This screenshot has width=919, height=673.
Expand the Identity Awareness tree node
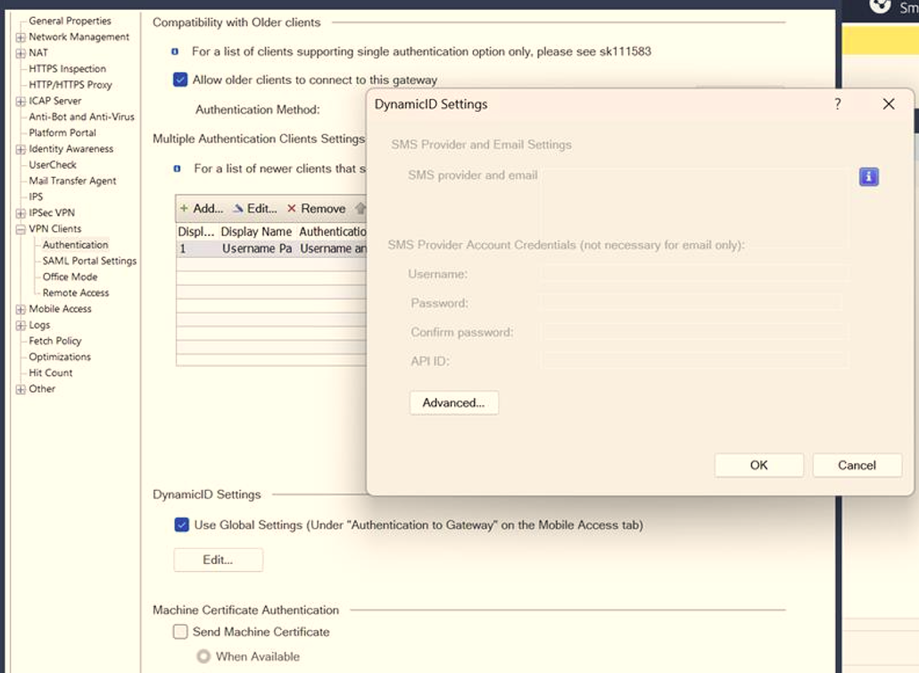tap(21, 149)
